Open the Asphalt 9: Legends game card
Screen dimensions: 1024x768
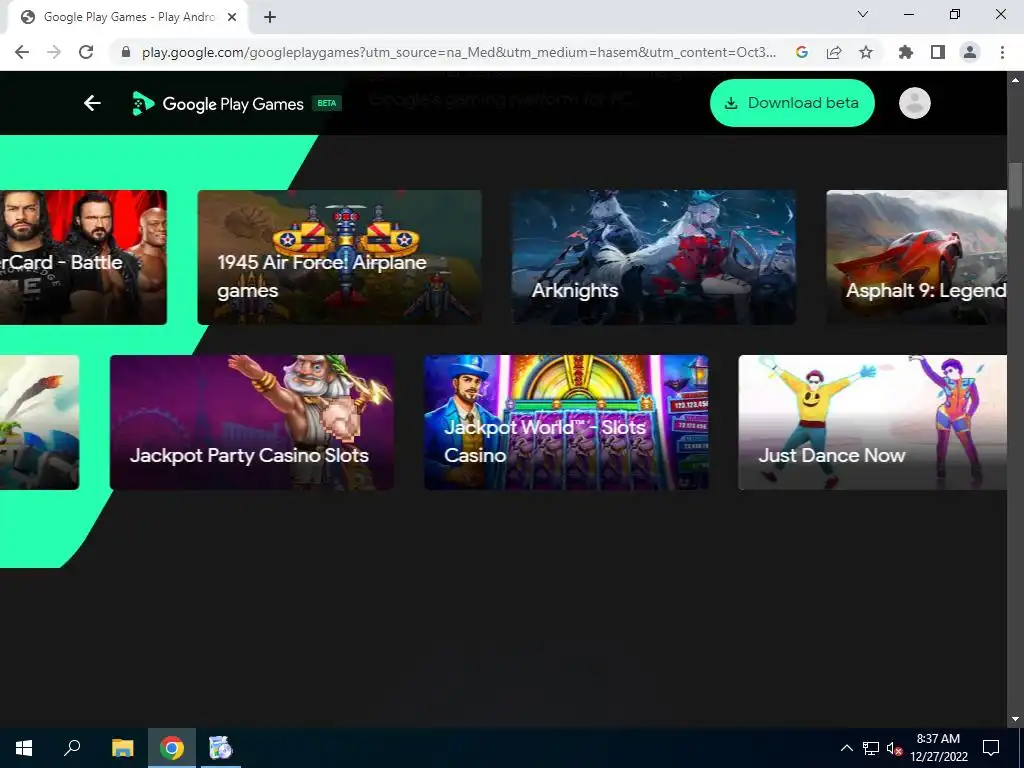tap(916, 257)
